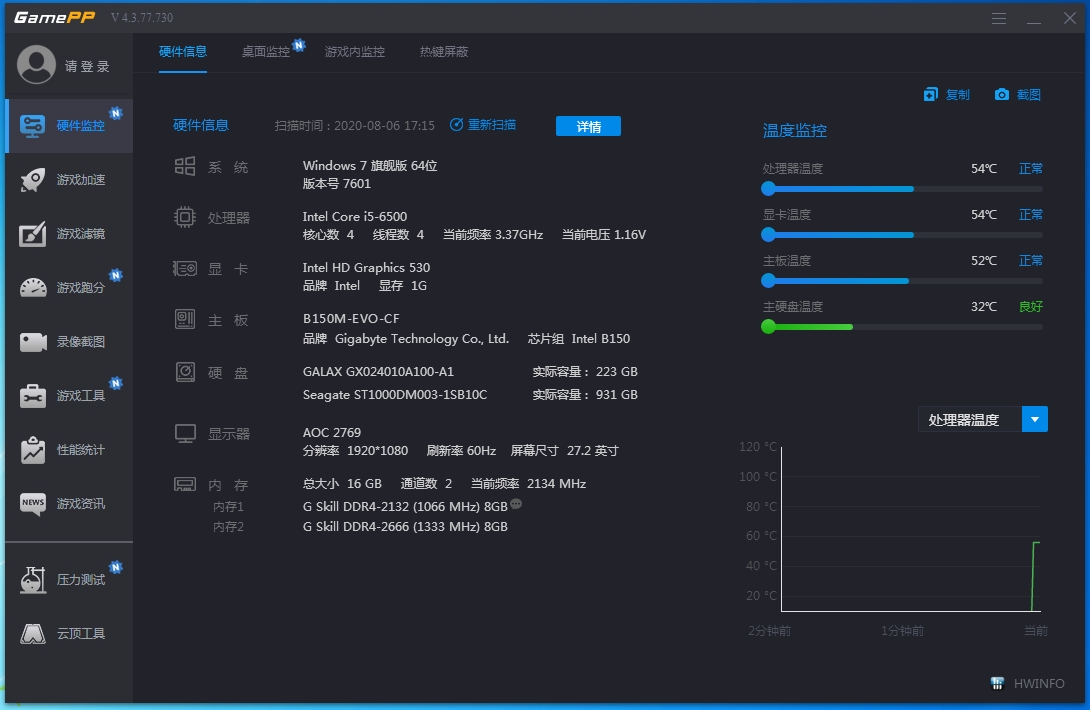Image resolution: width=1090 pixels, height=710 pixels.
Task: Click the blue dropdown arrow button
Action: tap(1034, 419)
